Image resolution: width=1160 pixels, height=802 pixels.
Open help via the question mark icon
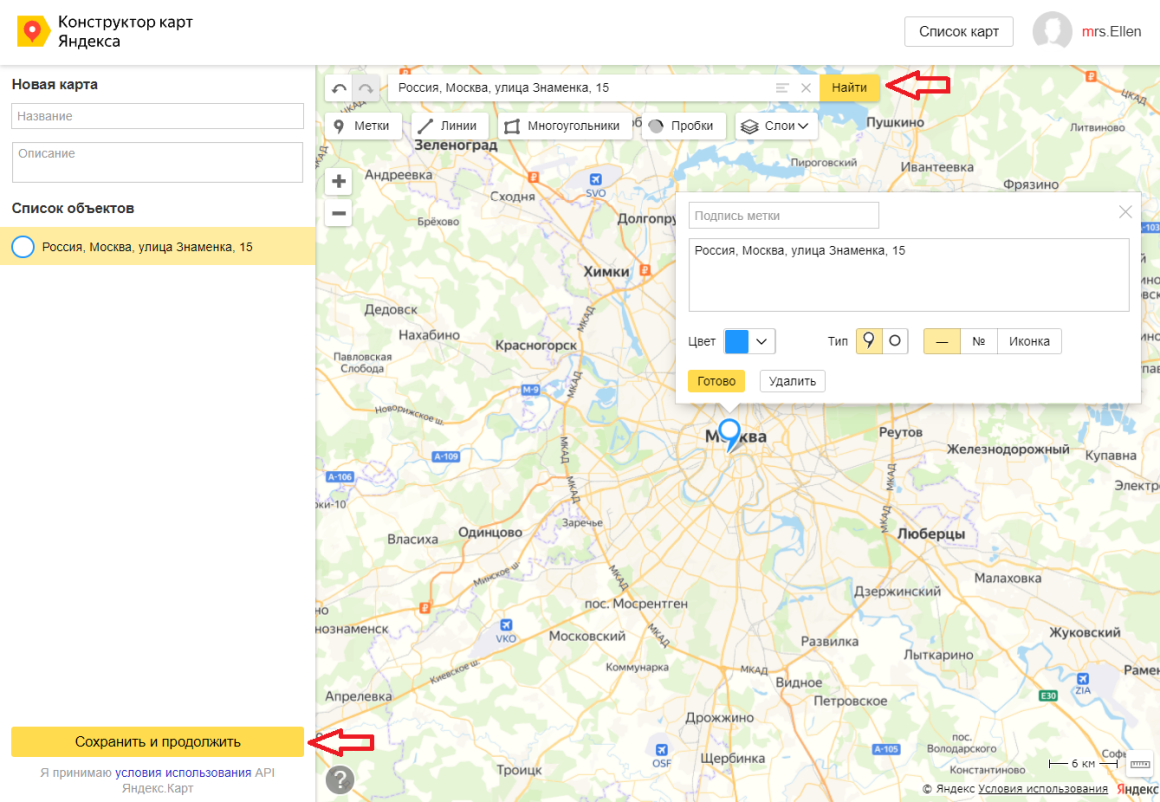click(340, 780)
